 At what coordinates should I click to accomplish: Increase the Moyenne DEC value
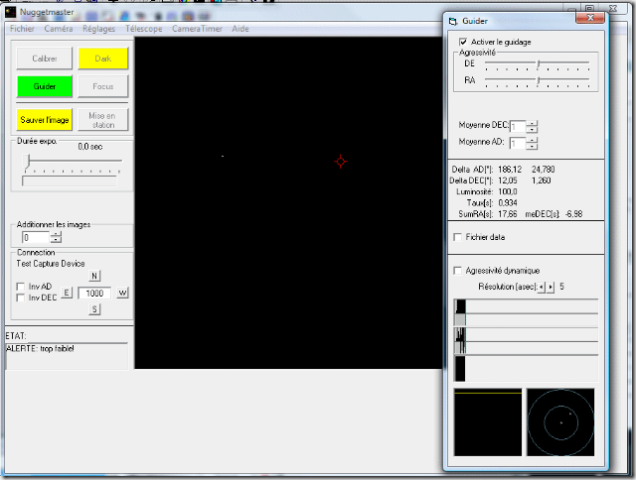coord(532,124)
